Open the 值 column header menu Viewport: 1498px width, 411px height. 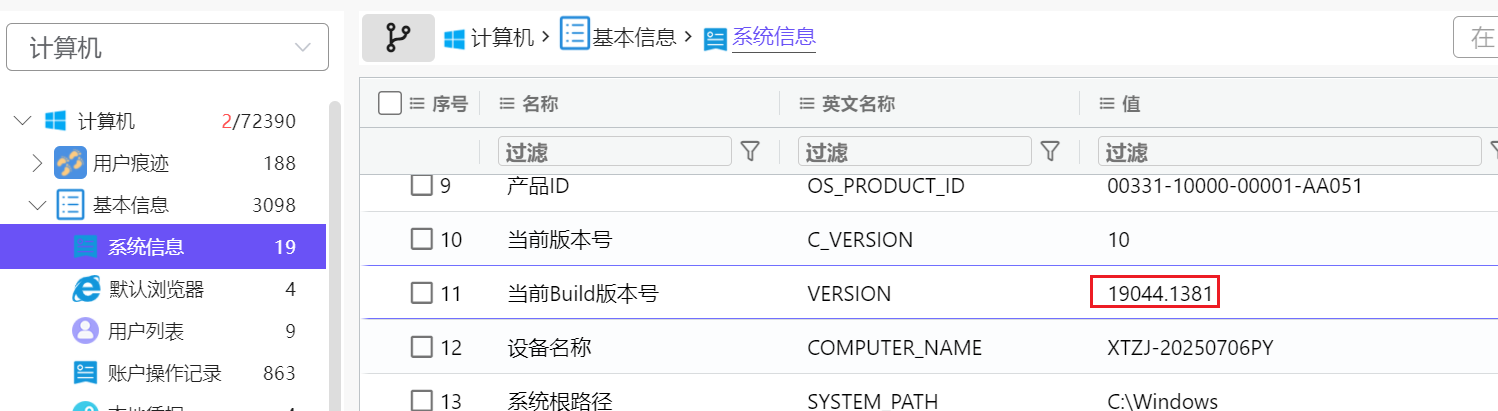click(x=1107, y=103)
